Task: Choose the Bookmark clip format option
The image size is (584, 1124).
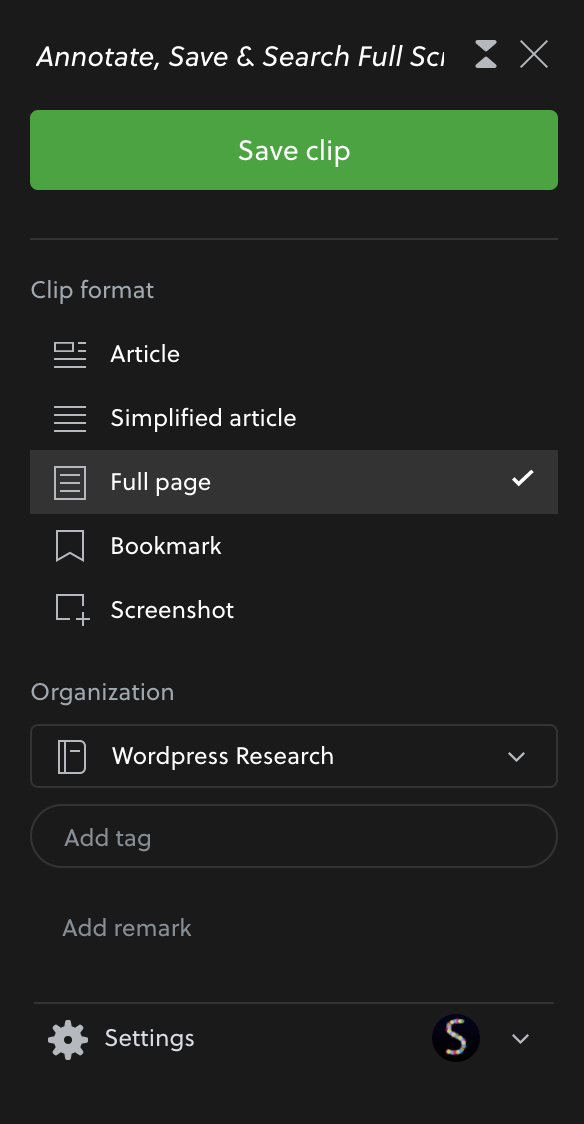Action: (294, 546)
